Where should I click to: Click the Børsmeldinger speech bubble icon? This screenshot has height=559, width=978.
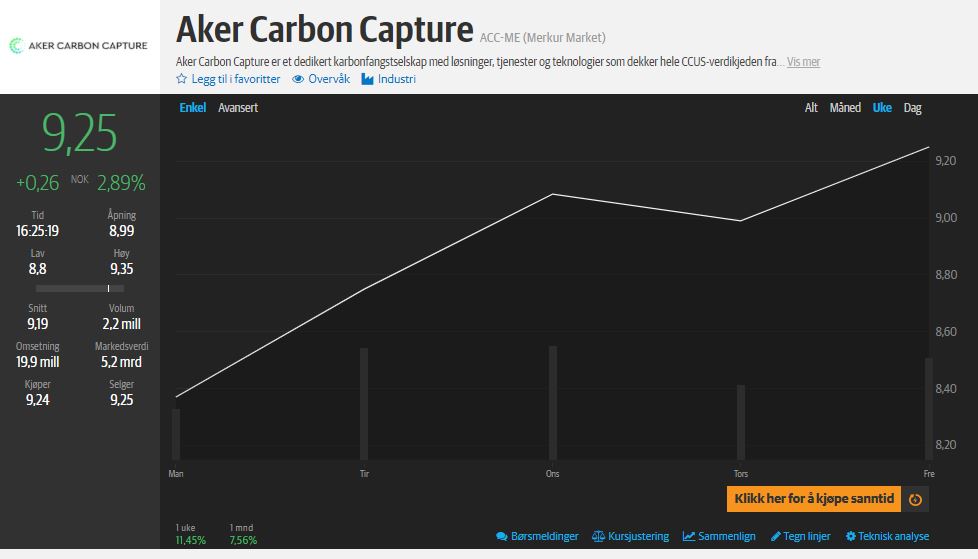pyautogui.click(x=502, y=537)
